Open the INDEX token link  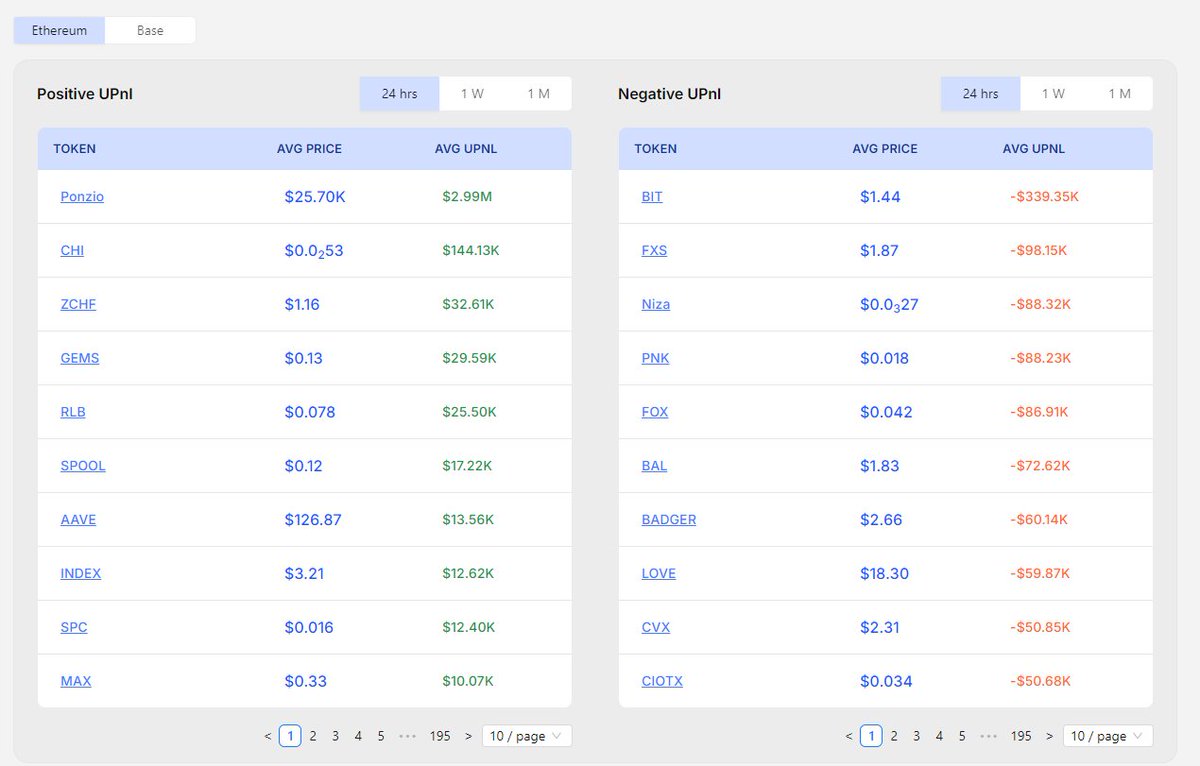tap(81, 574)
